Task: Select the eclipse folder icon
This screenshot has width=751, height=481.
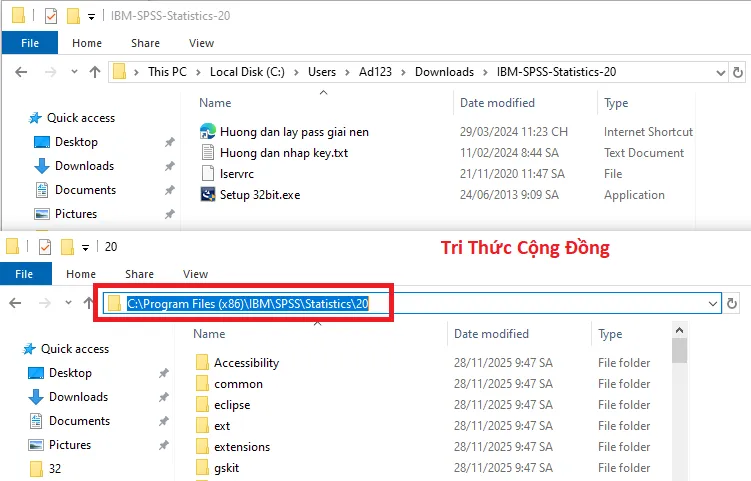Action: point(202,405)
